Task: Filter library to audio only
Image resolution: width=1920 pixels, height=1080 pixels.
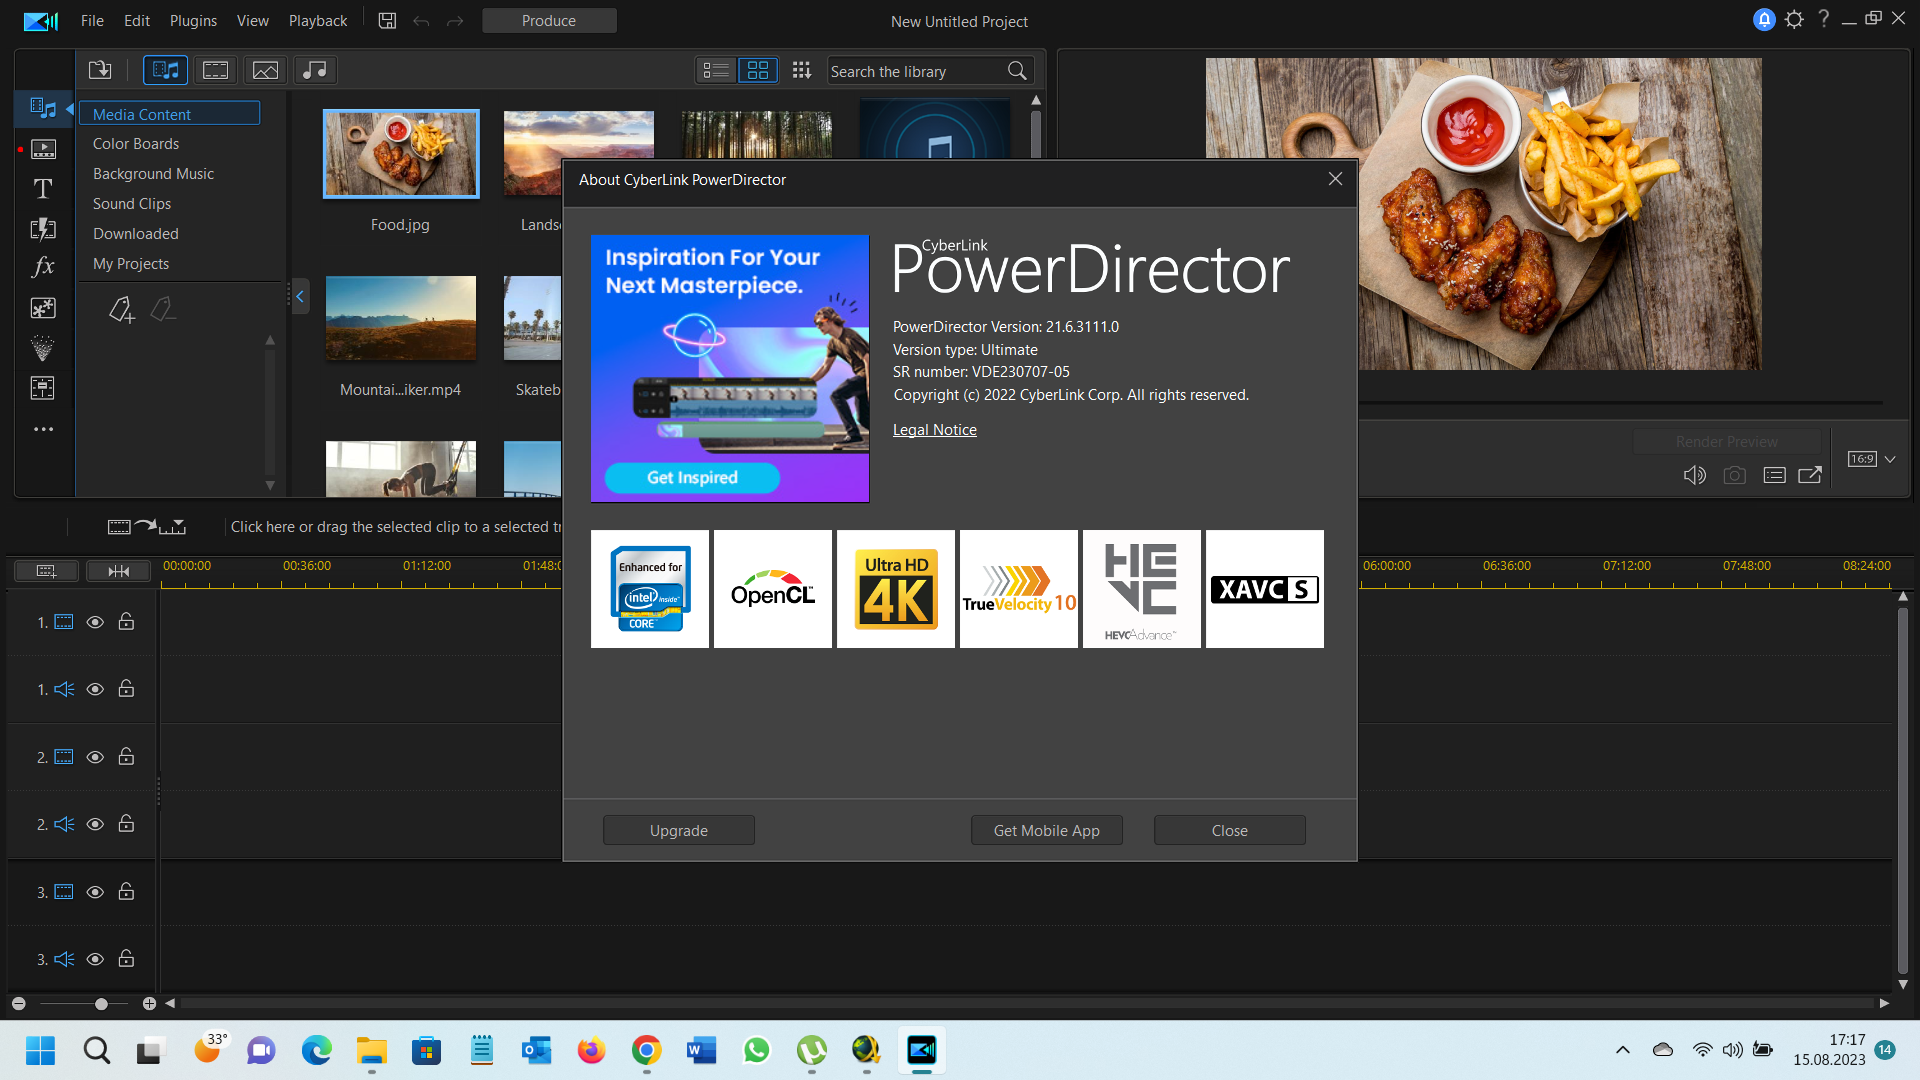Action: pyautogui.click(x=315, y=70)
